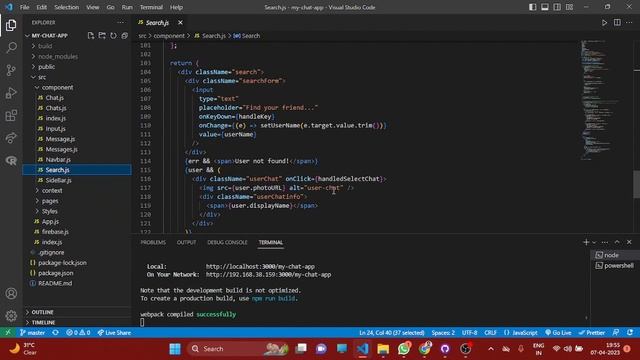Open the Manage gear icon
Viewport: 640px width, 360px height.
(x=11, y=316)
